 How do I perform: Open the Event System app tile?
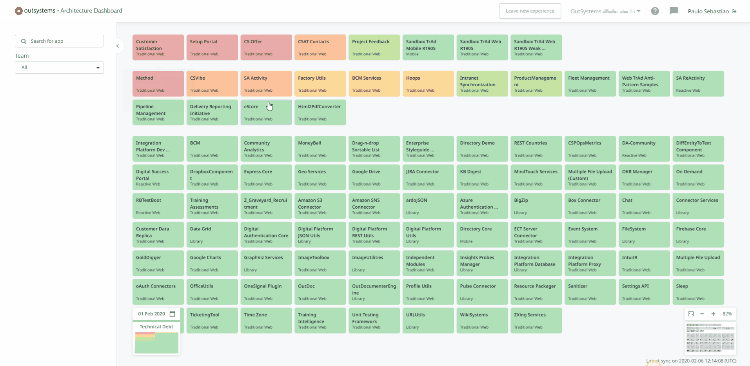(590, 235)
